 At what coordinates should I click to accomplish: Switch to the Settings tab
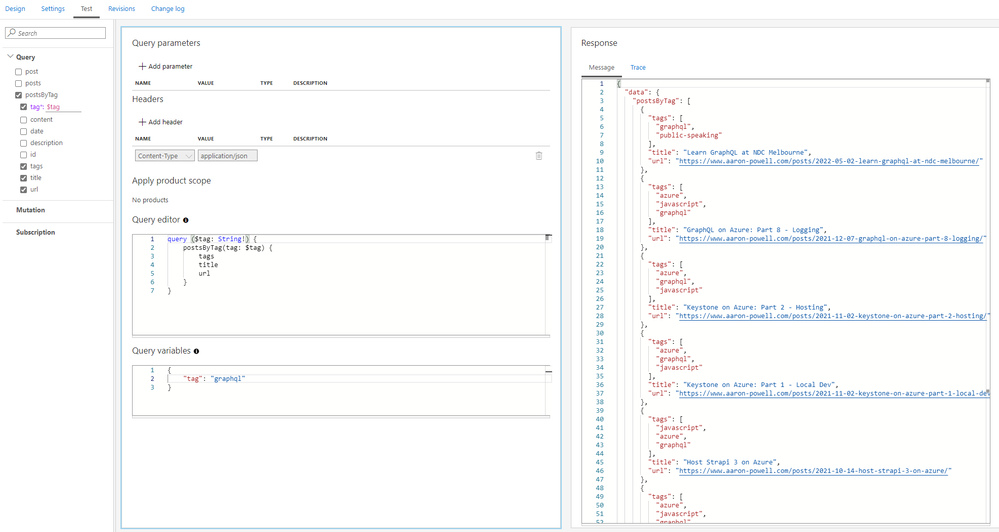point(53,9)
